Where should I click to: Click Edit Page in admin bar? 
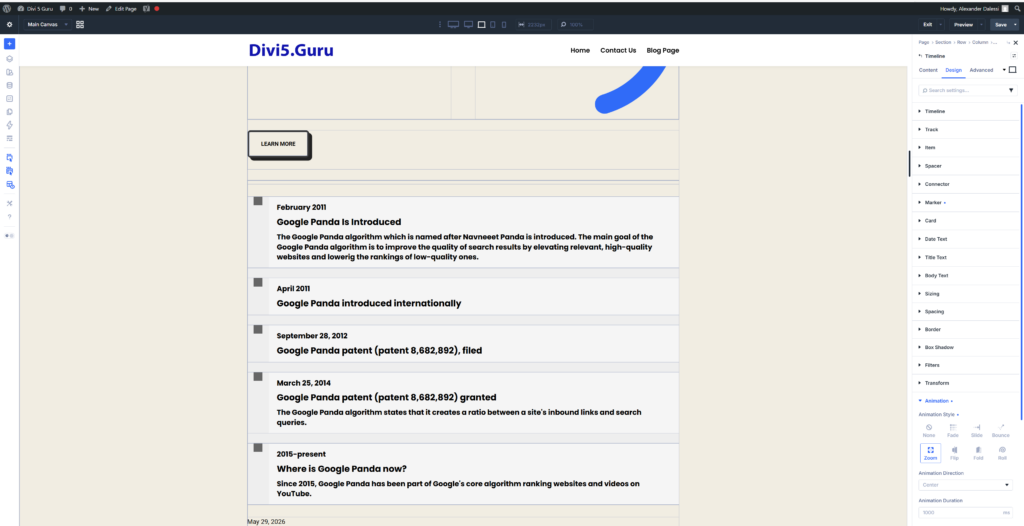[x=120, y=8]
